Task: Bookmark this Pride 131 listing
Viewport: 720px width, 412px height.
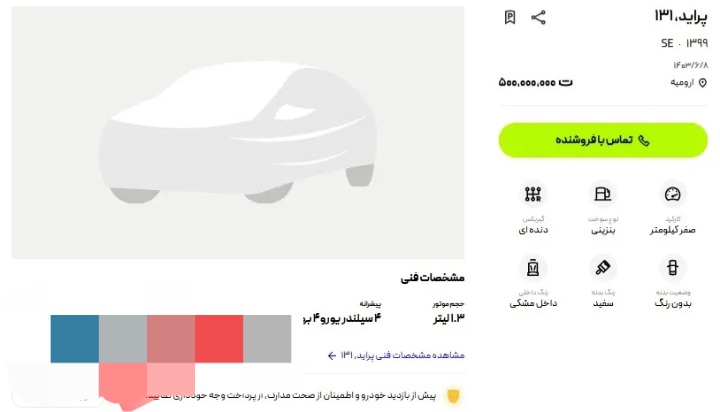Action: (510, 17)
